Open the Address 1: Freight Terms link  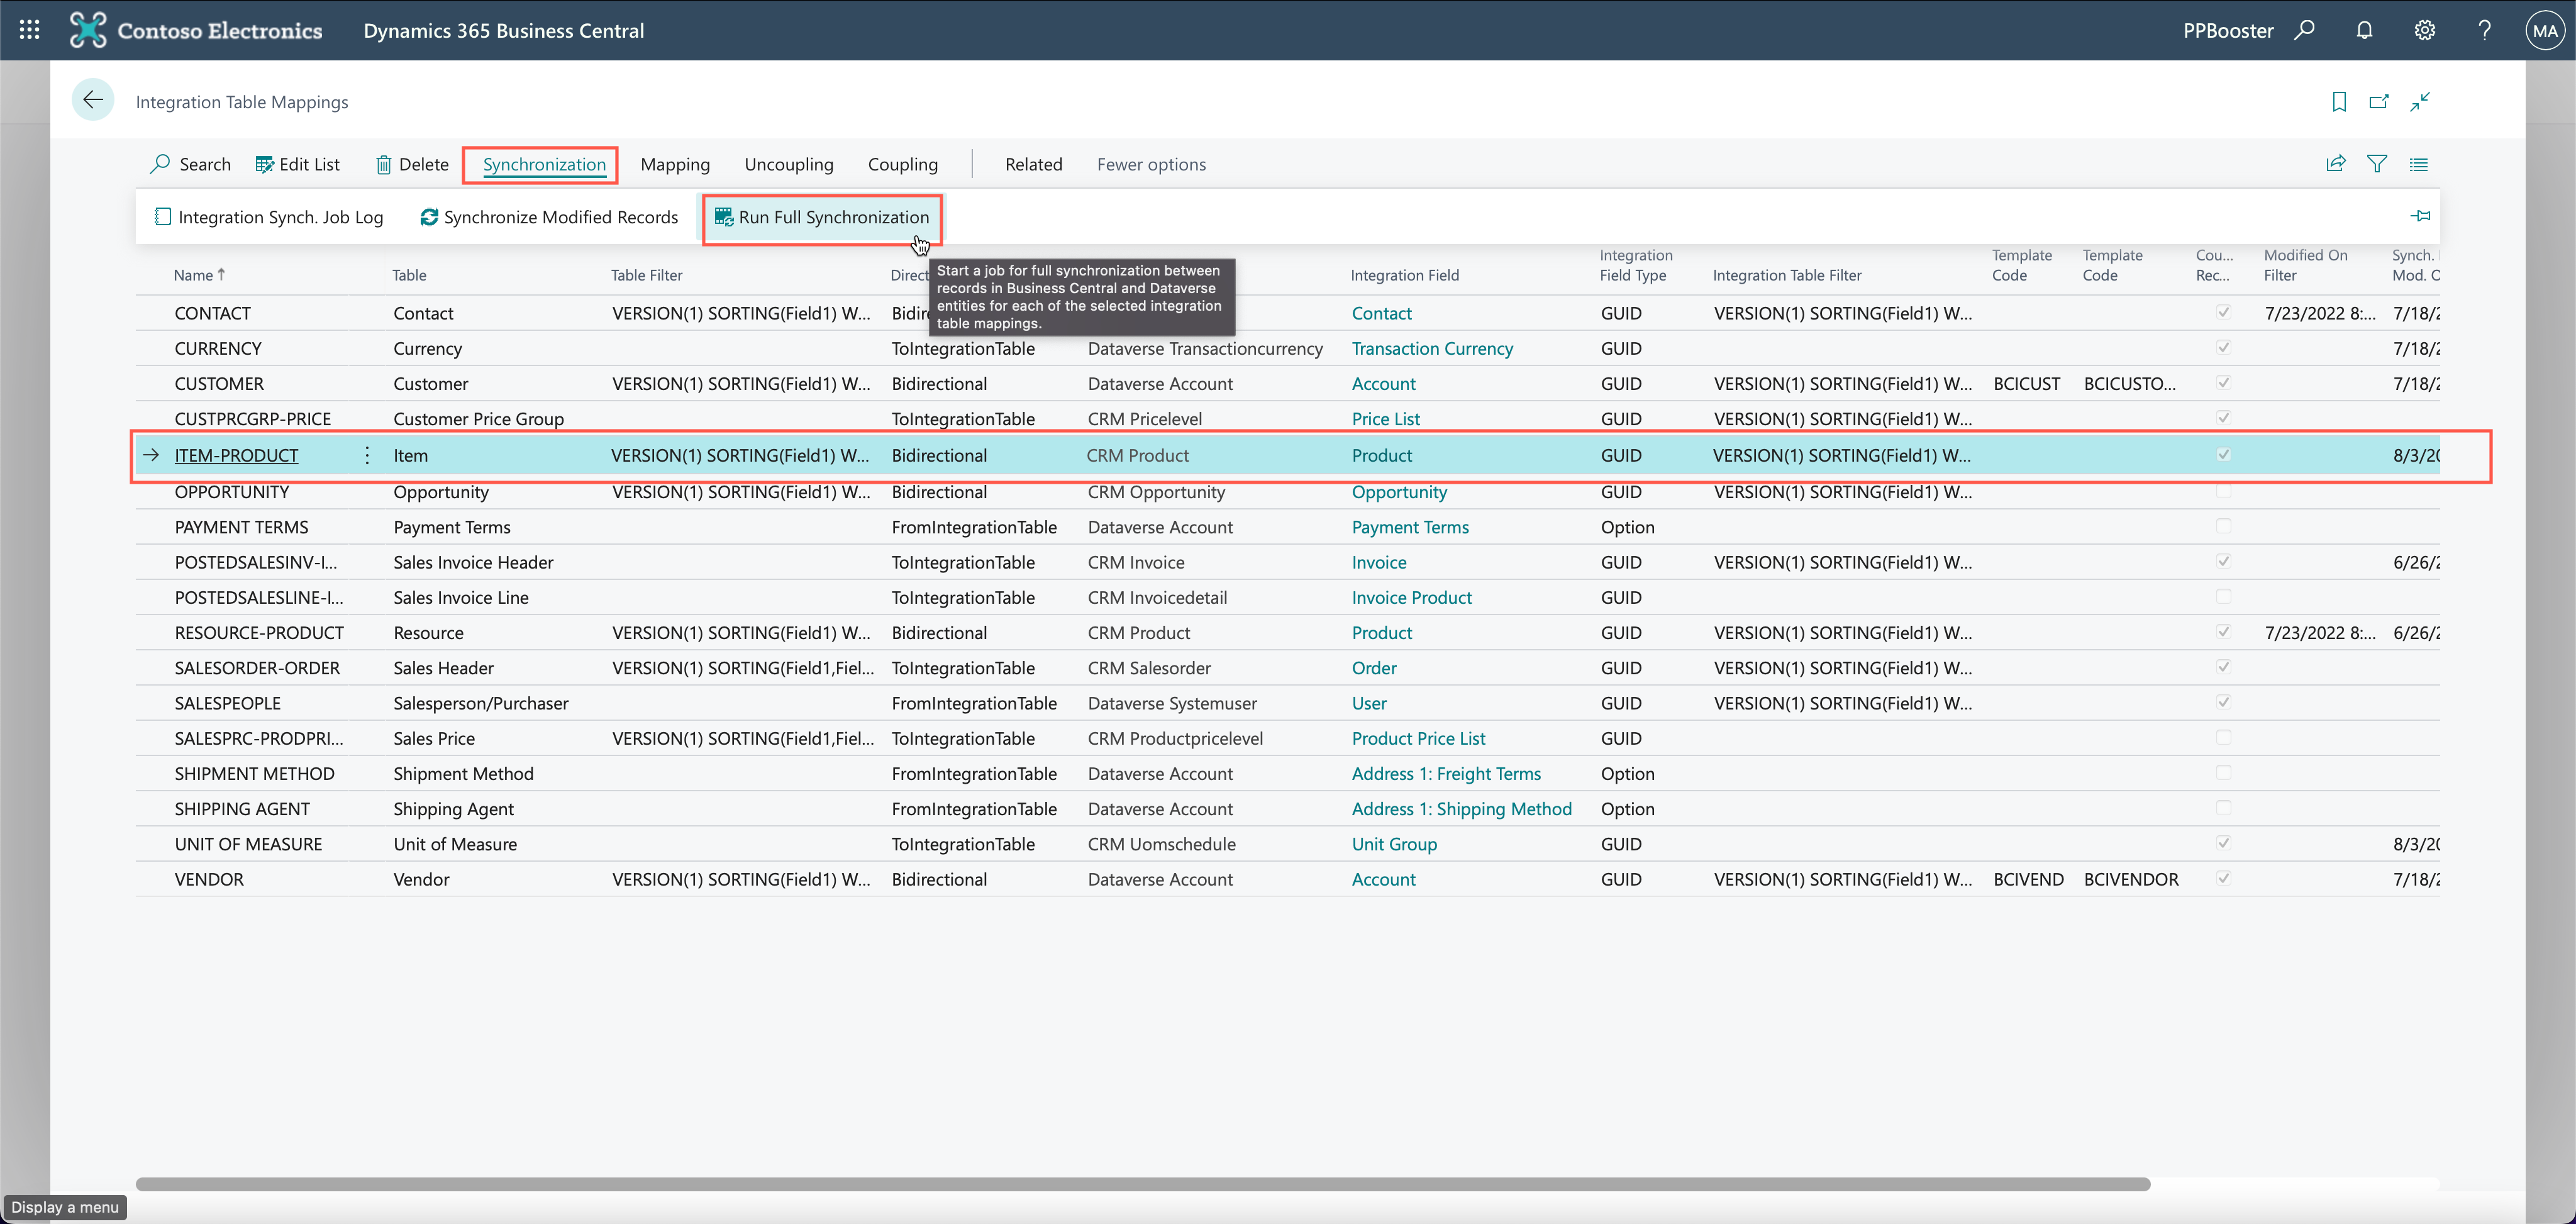tap(1446, 773)
